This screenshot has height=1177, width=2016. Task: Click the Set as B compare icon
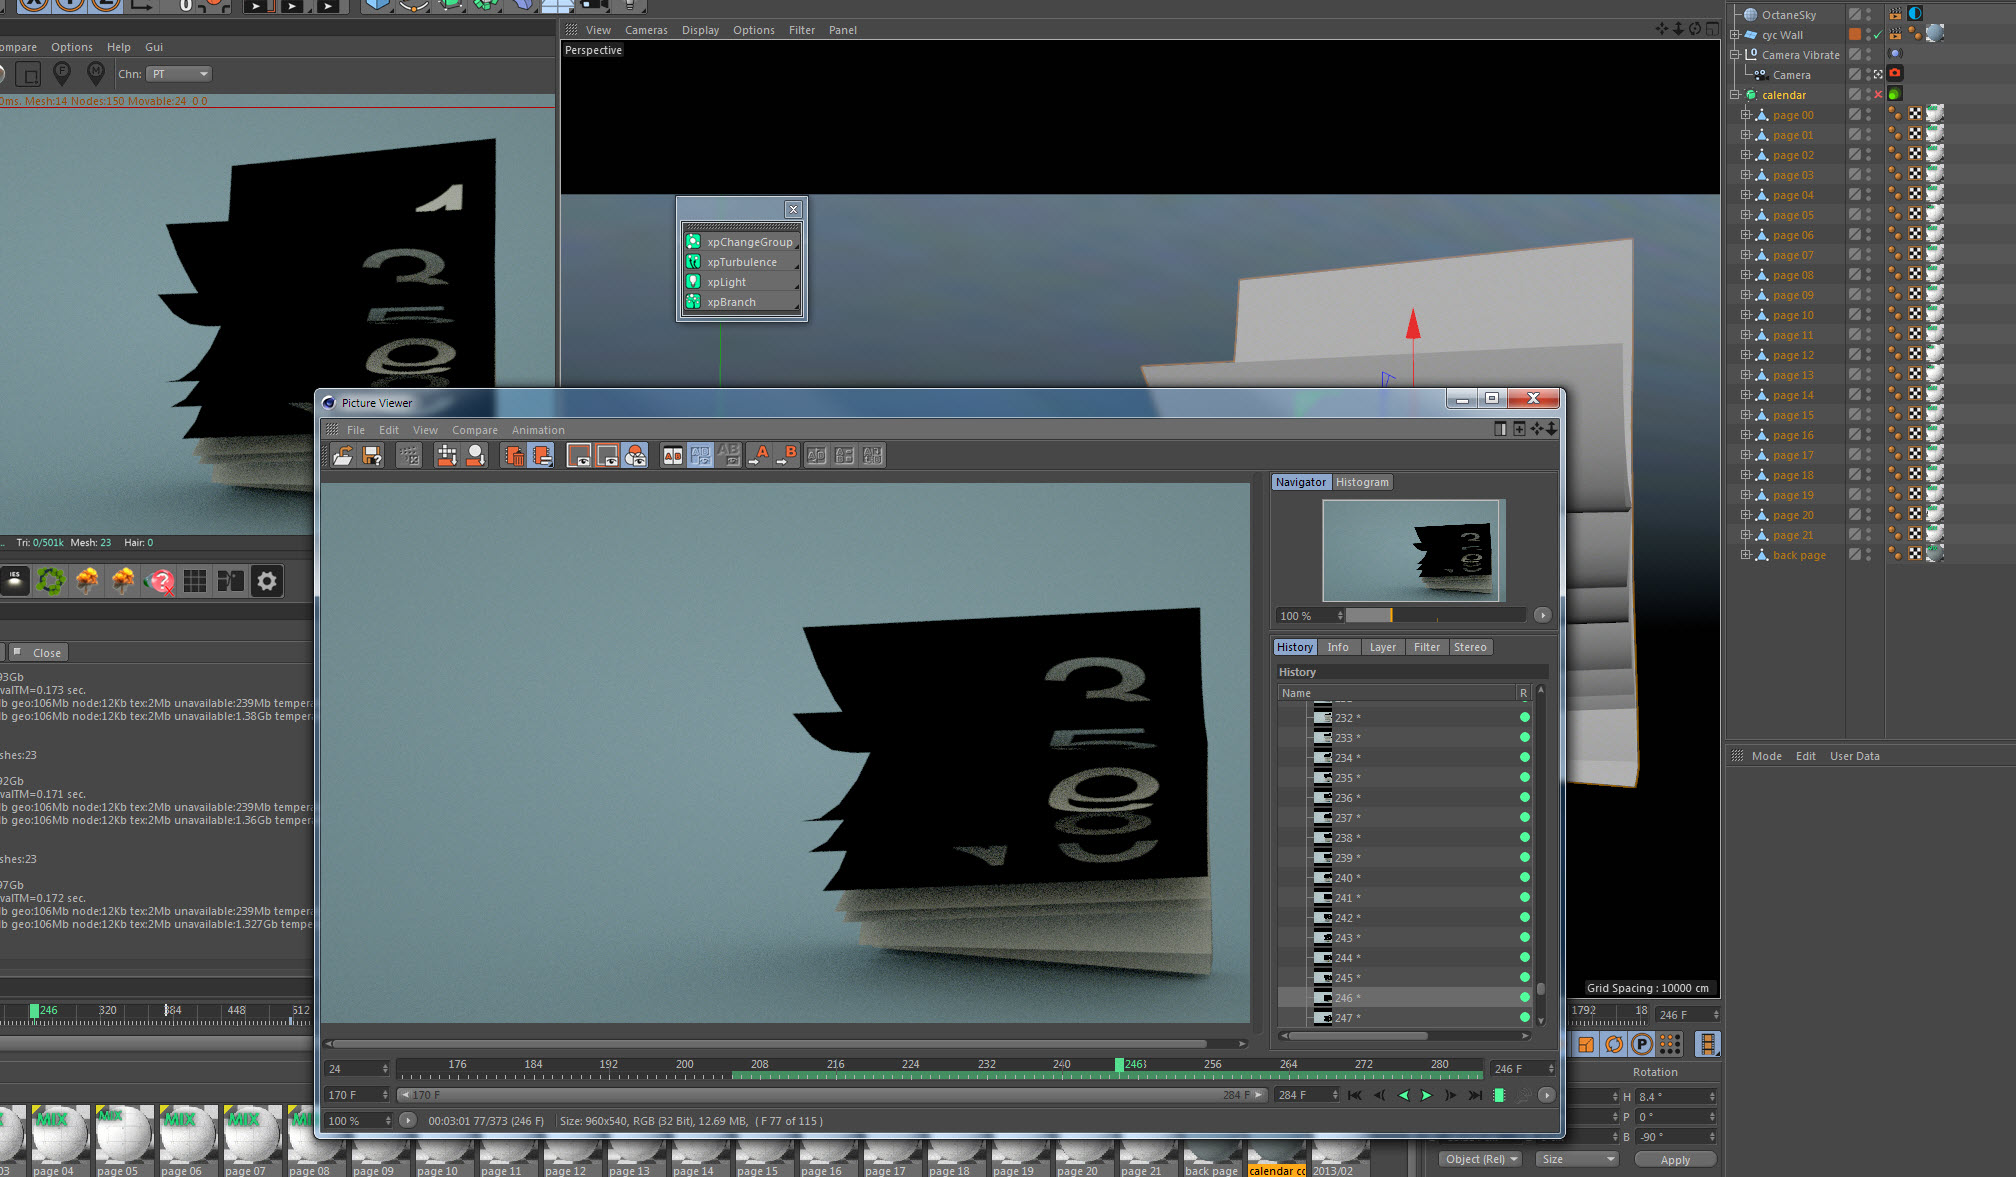coord(787,456)
